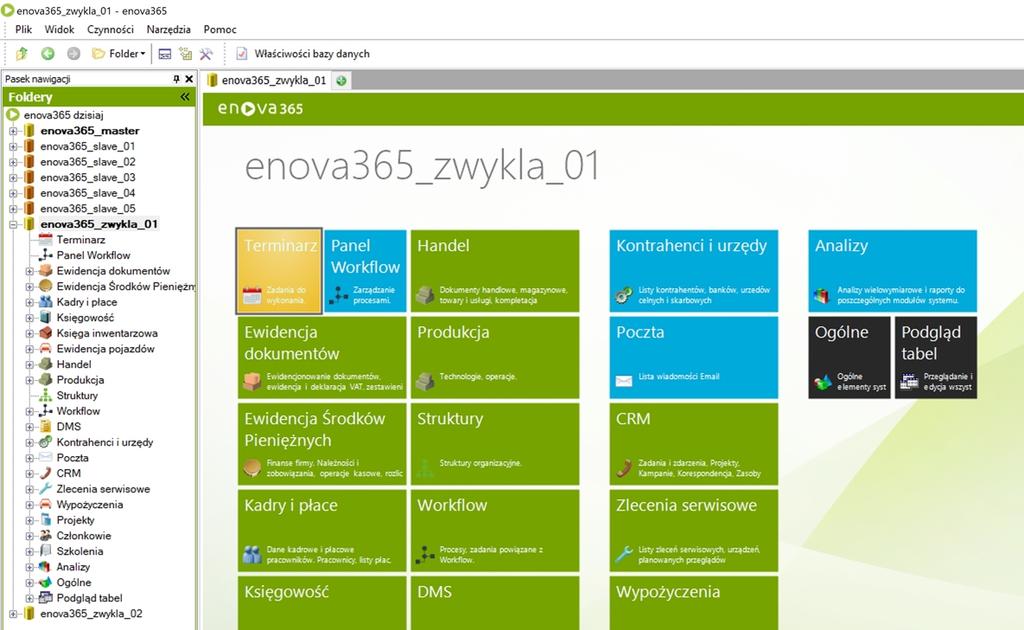The height and width of the screenshot is (630, 1024).
Task: Click Analizy icon in tree
Action: tap(45, 567)
